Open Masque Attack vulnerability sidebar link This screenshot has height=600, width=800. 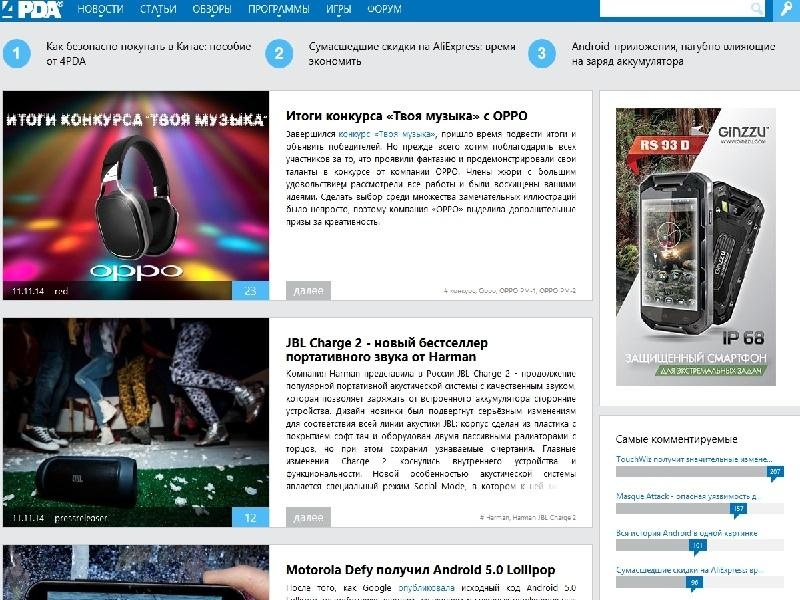687,496
